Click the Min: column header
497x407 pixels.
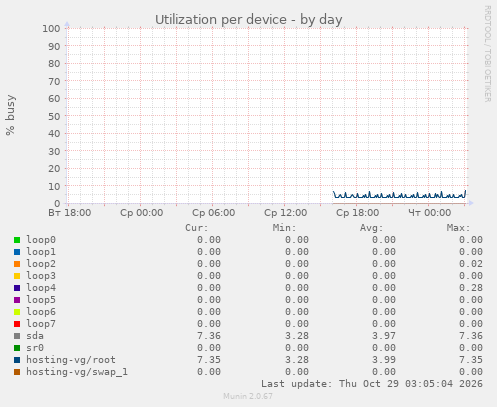click(x=284, y=228)
